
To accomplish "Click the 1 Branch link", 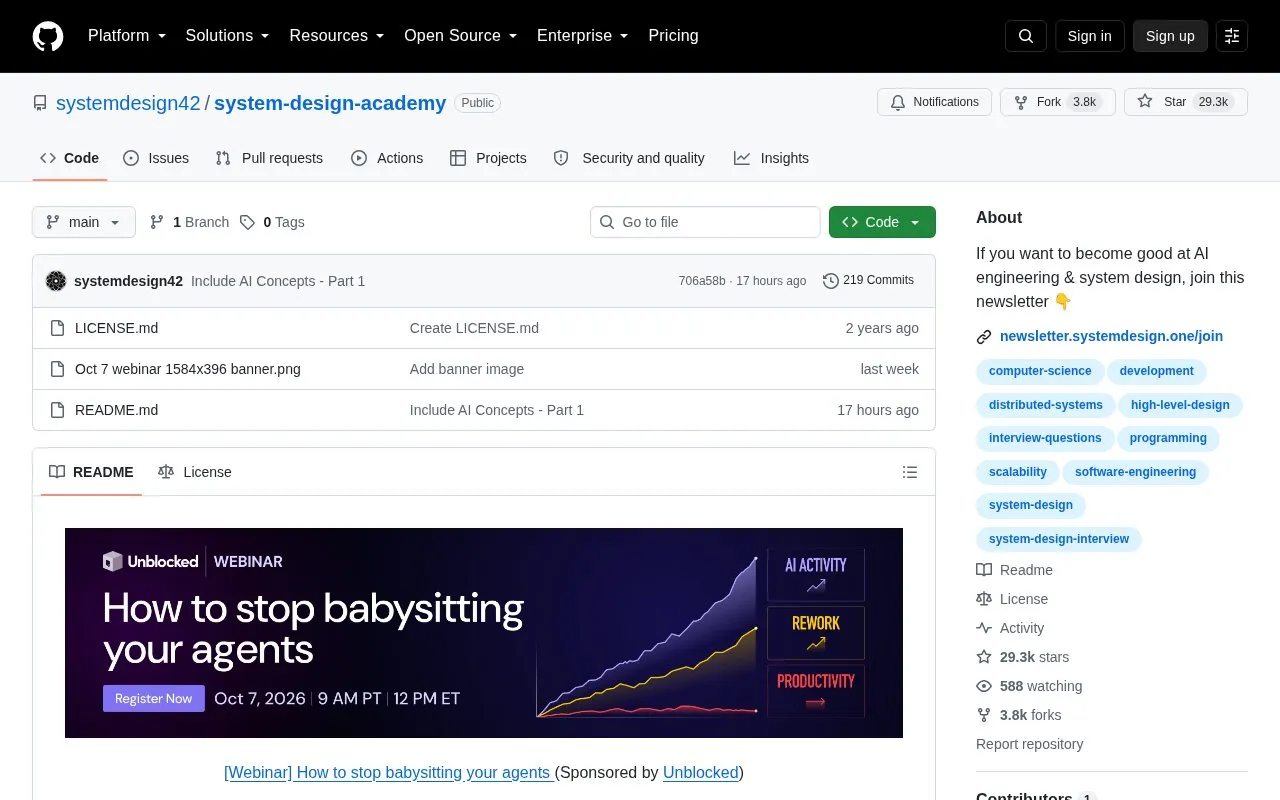I will tap(189, 222).
